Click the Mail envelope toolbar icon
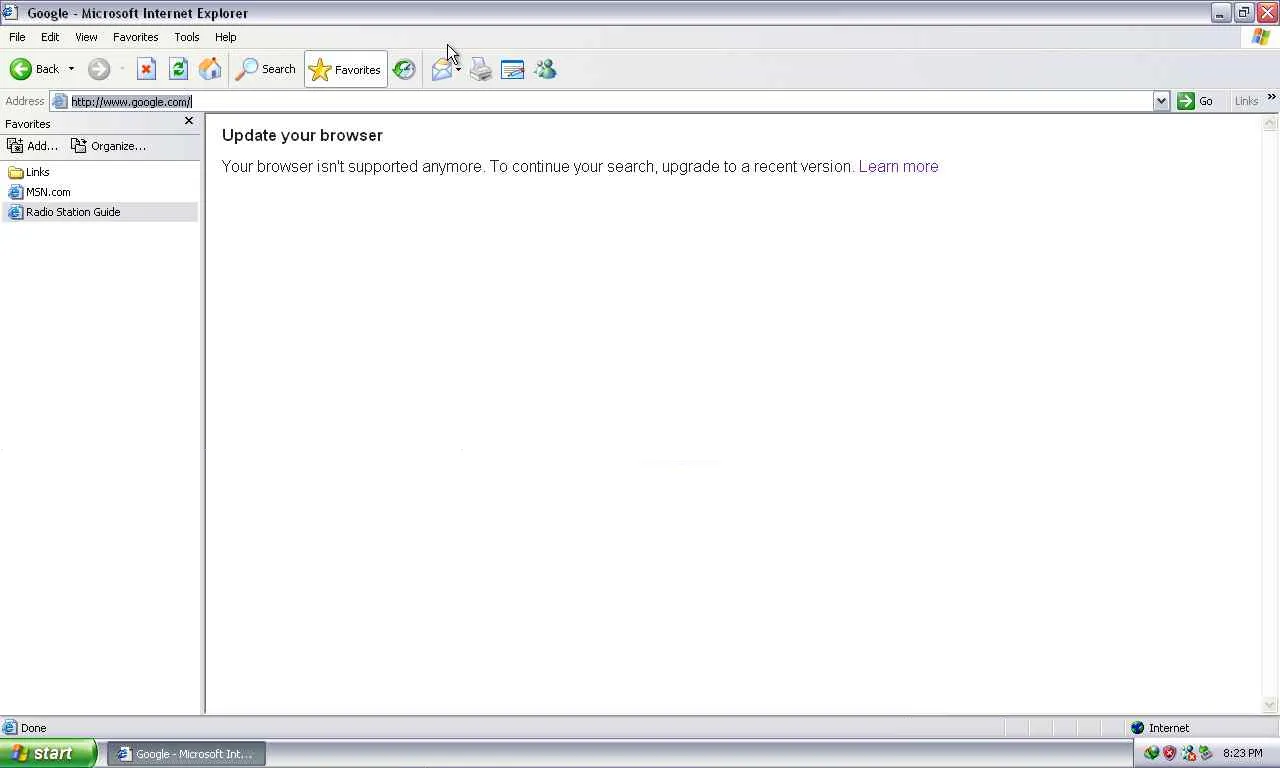 [441, 69]
